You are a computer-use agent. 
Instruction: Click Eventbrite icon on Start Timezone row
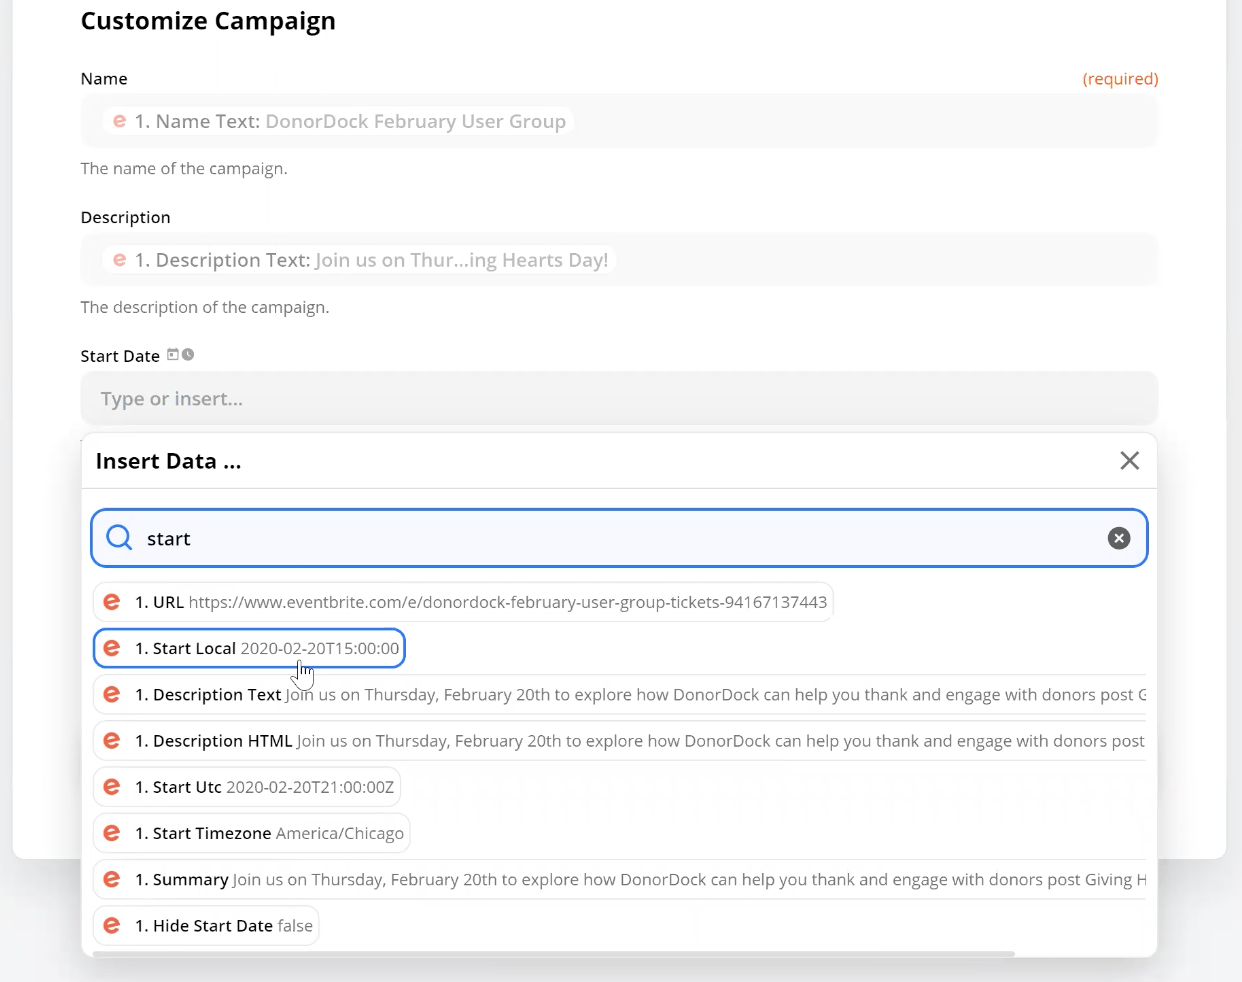click(112, 833)
